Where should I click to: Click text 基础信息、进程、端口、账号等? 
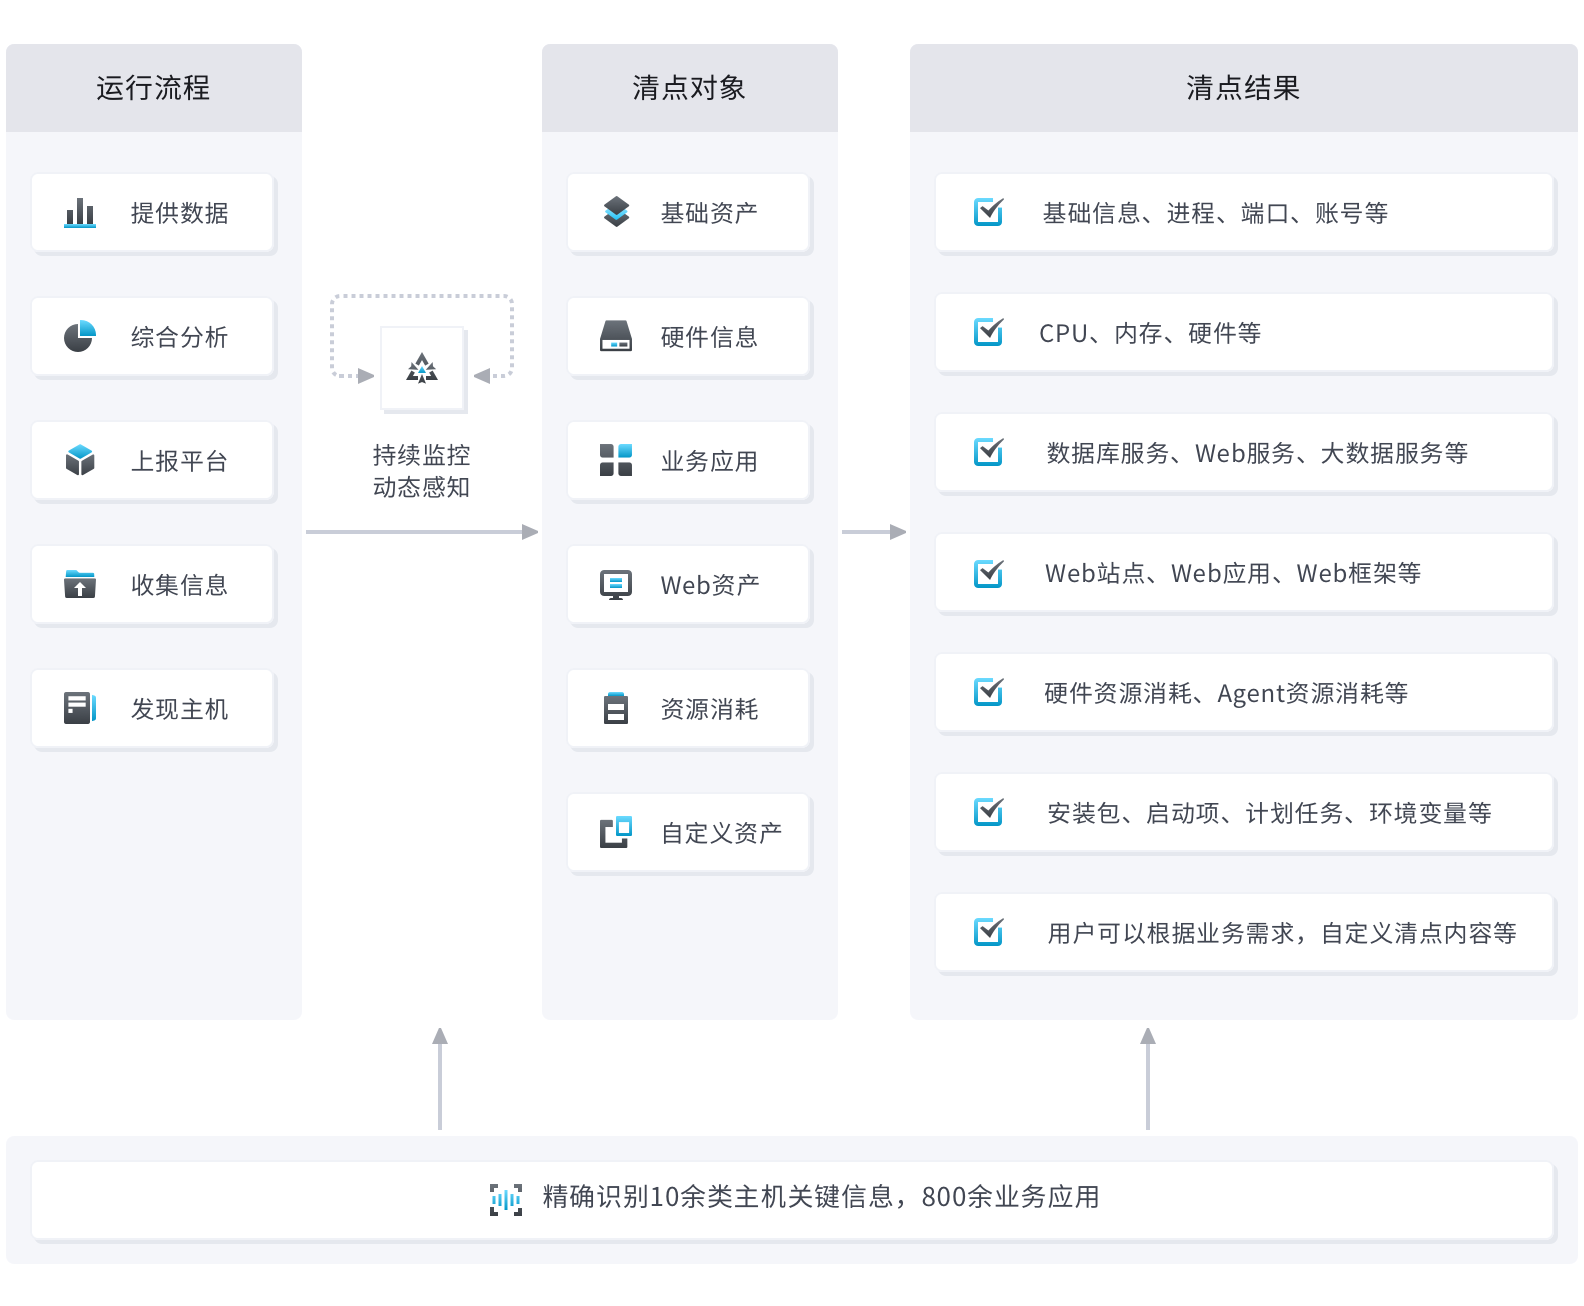click(x=1215, y=213)
